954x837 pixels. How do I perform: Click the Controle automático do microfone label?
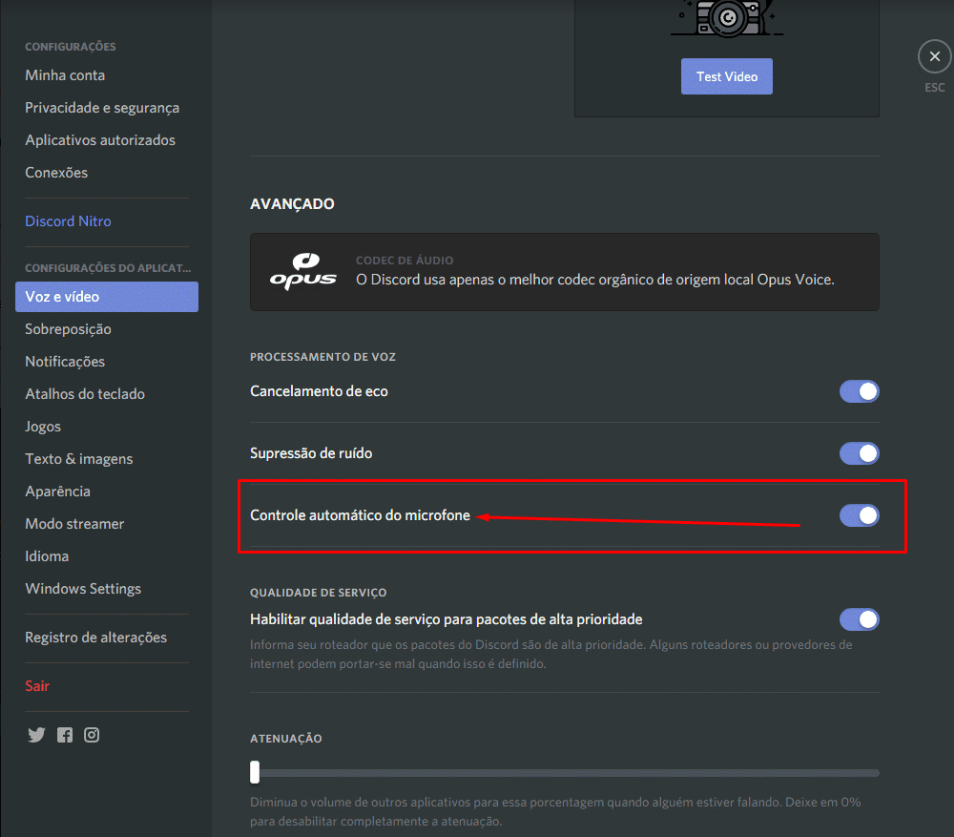pos(360,515)
